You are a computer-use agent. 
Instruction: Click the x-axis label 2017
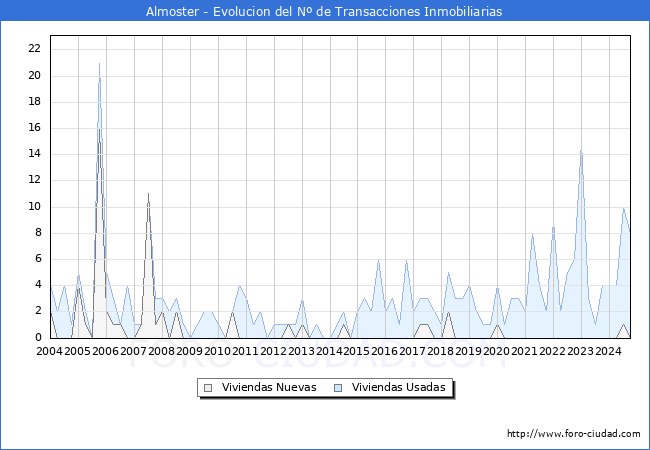(x=413, y=351)
